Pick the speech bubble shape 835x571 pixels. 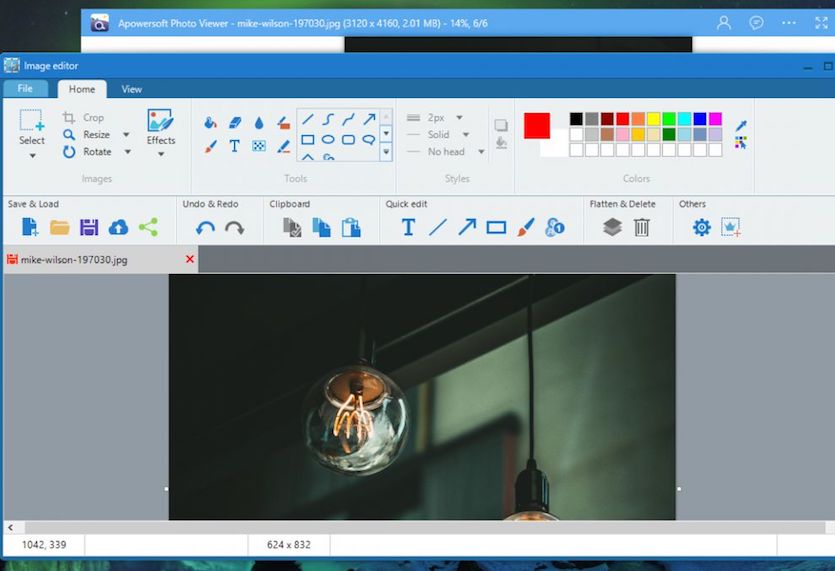point(369,140)
